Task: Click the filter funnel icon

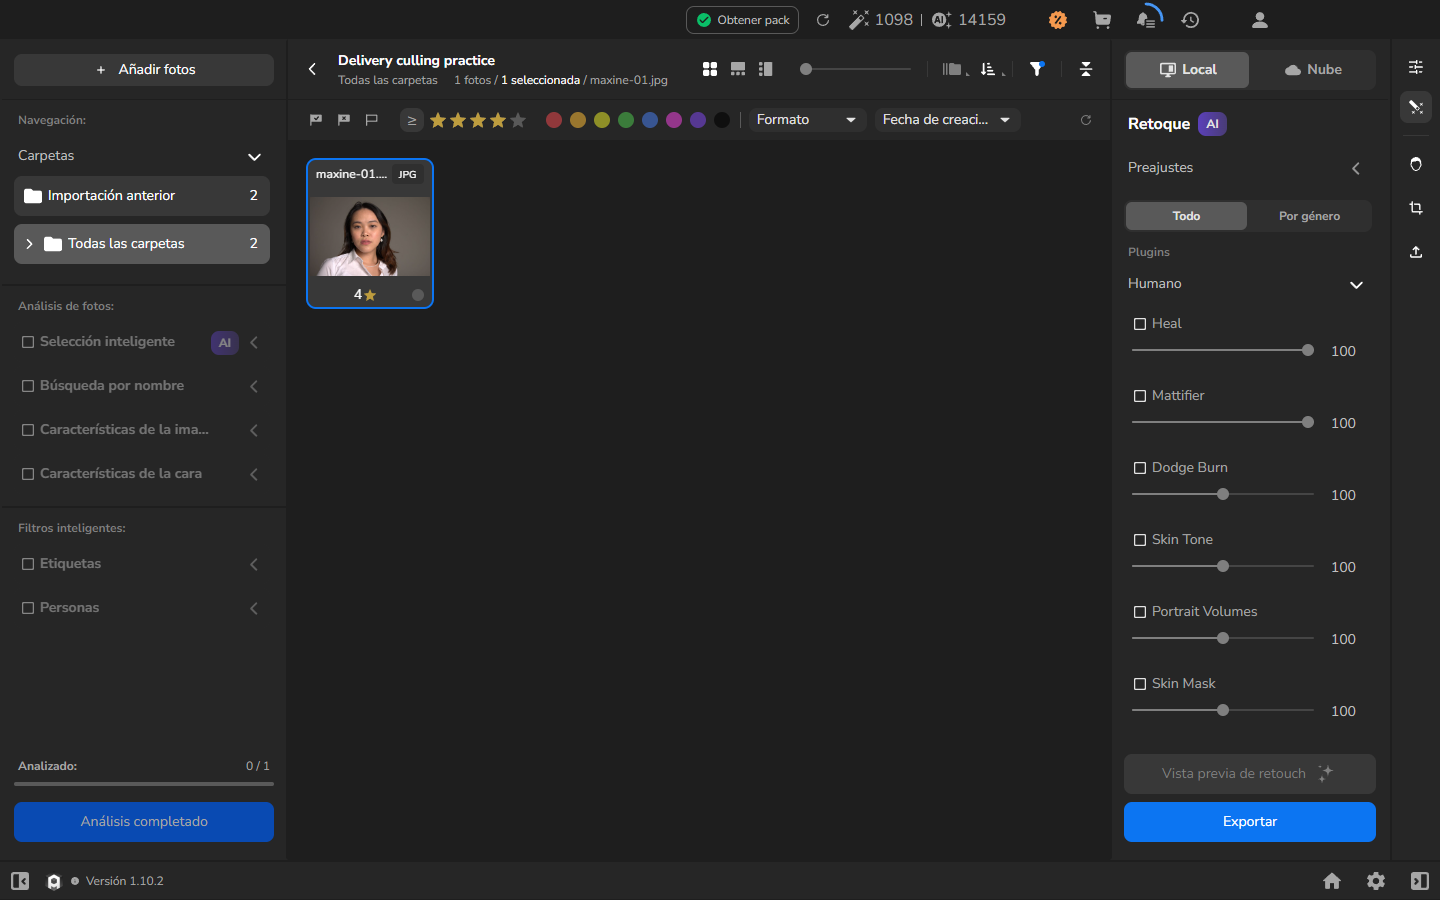Action: click(1037, 69)
